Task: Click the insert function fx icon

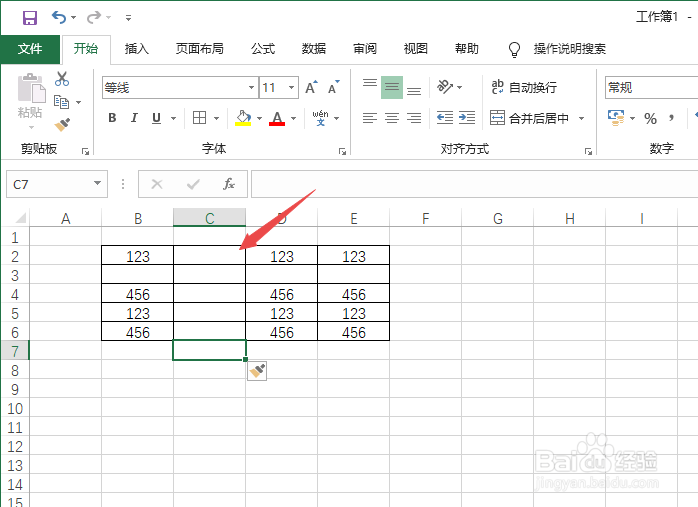Action: pos(229,184)
